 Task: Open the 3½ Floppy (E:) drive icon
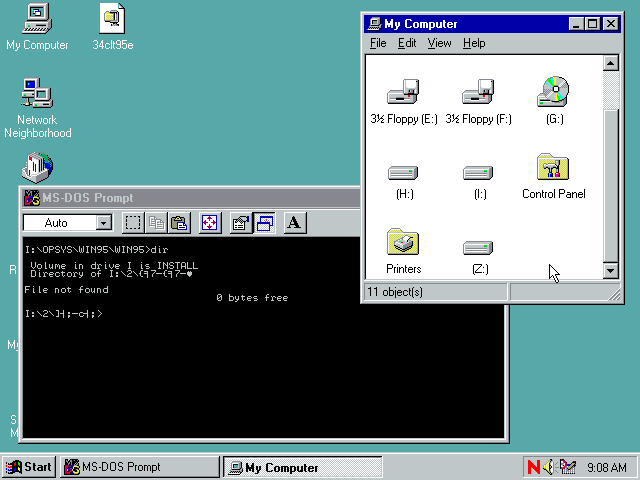pyautogui.click(x=403, y=91)
